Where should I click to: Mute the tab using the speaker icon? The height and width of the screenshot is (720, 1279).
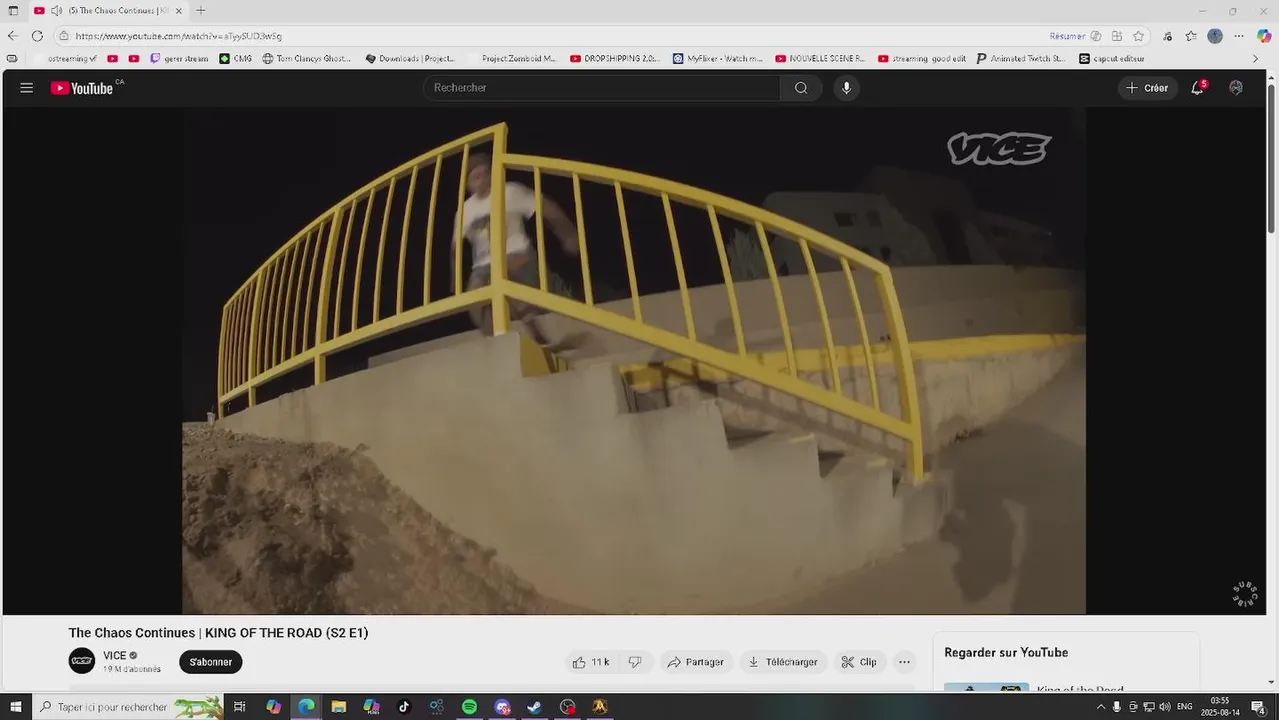pyautogui.click(x=56, y=11)
